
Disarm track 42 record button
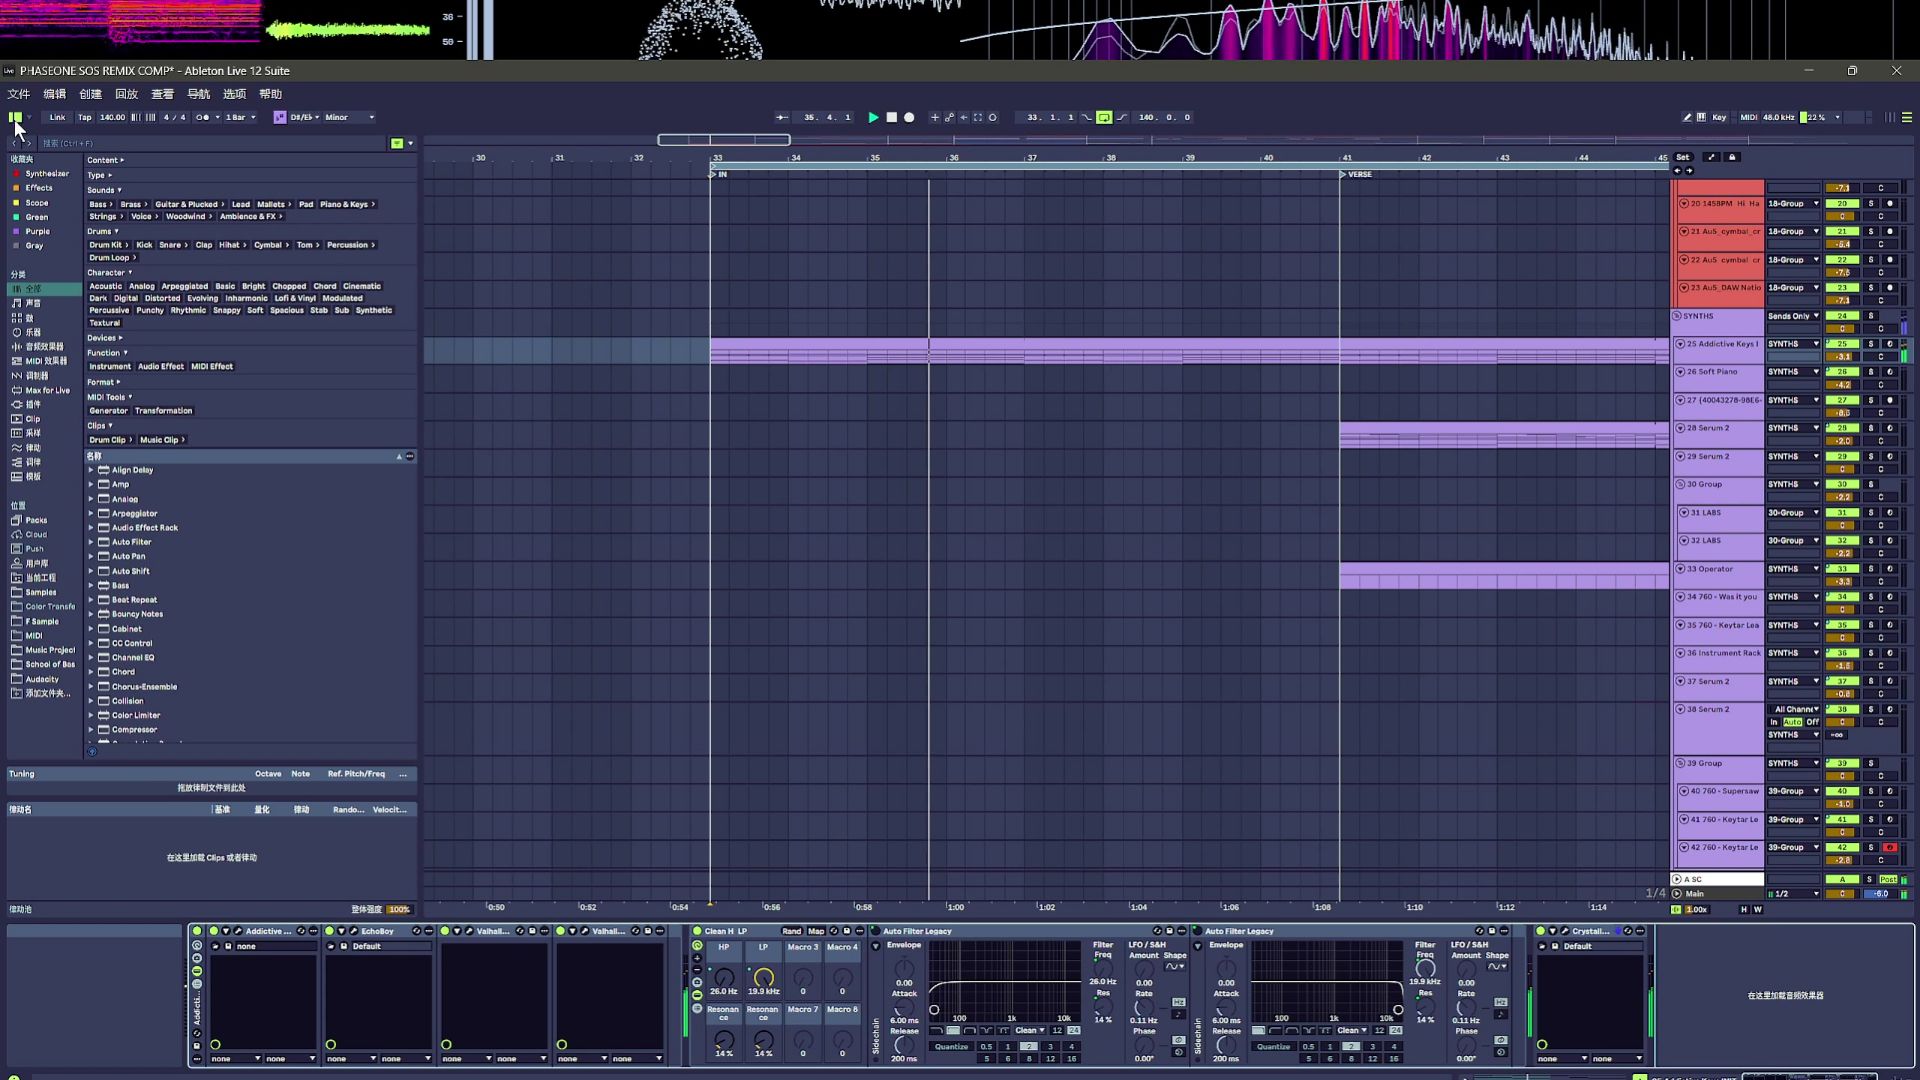(x=1889, y=848)
